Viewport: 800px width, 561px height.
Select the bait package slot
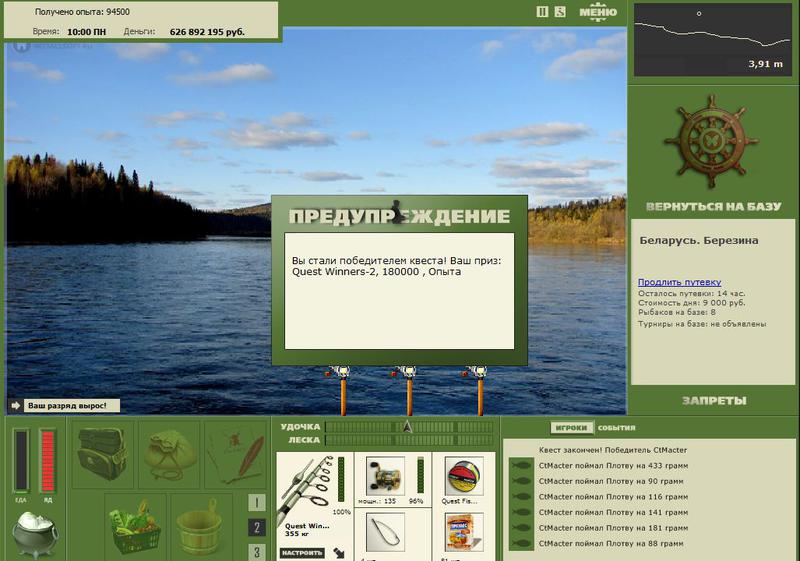(464, 532)
